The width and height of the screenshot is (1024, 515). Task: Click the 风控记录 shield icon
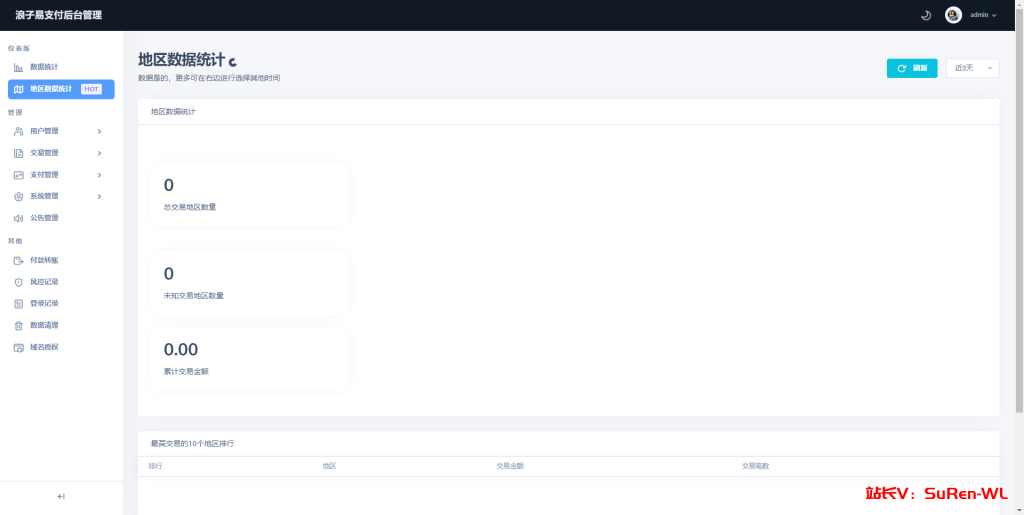[18, 282]
